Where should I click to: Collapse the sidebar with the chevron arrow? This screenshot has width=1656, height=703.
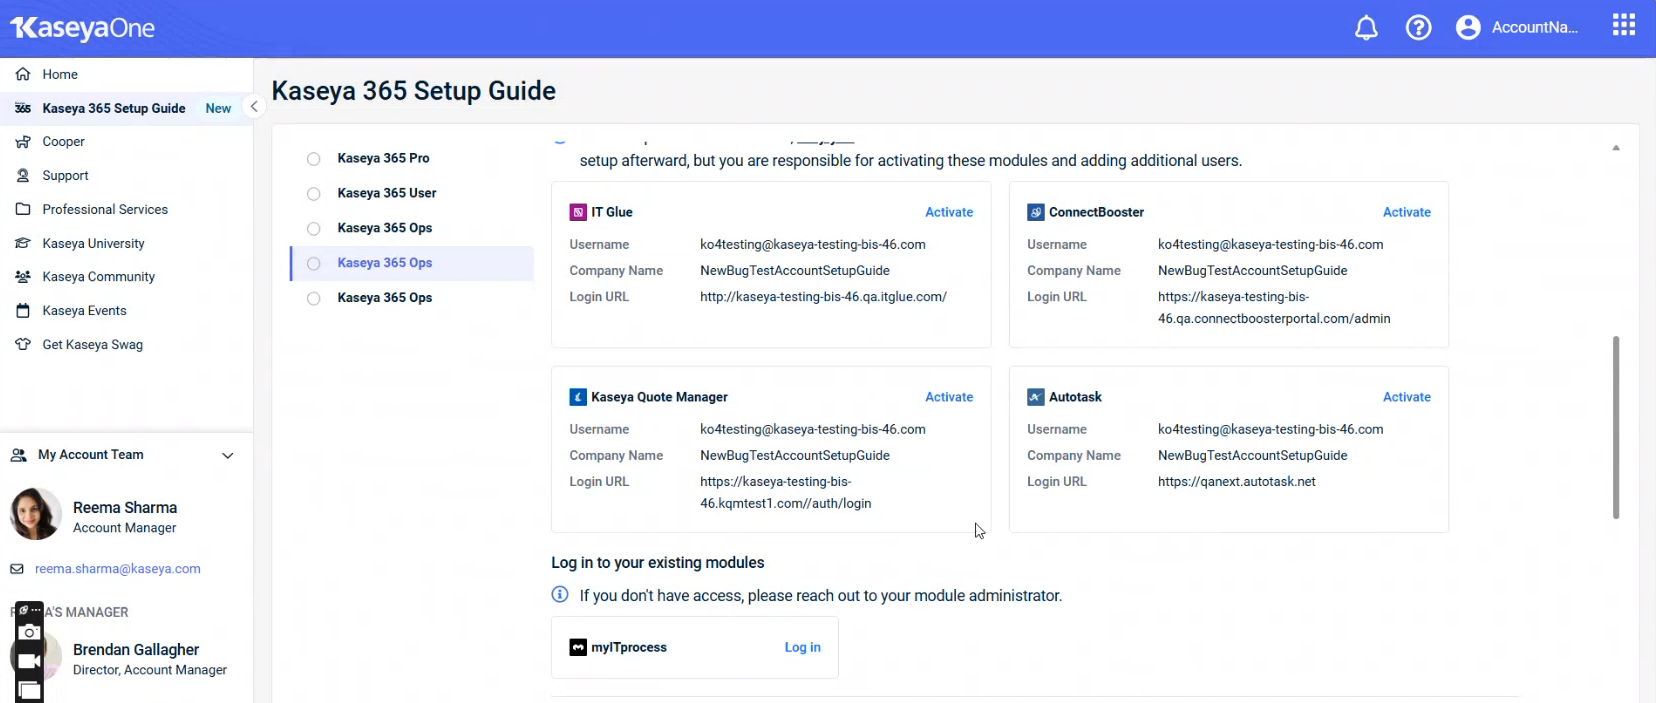tap(254, 107)
